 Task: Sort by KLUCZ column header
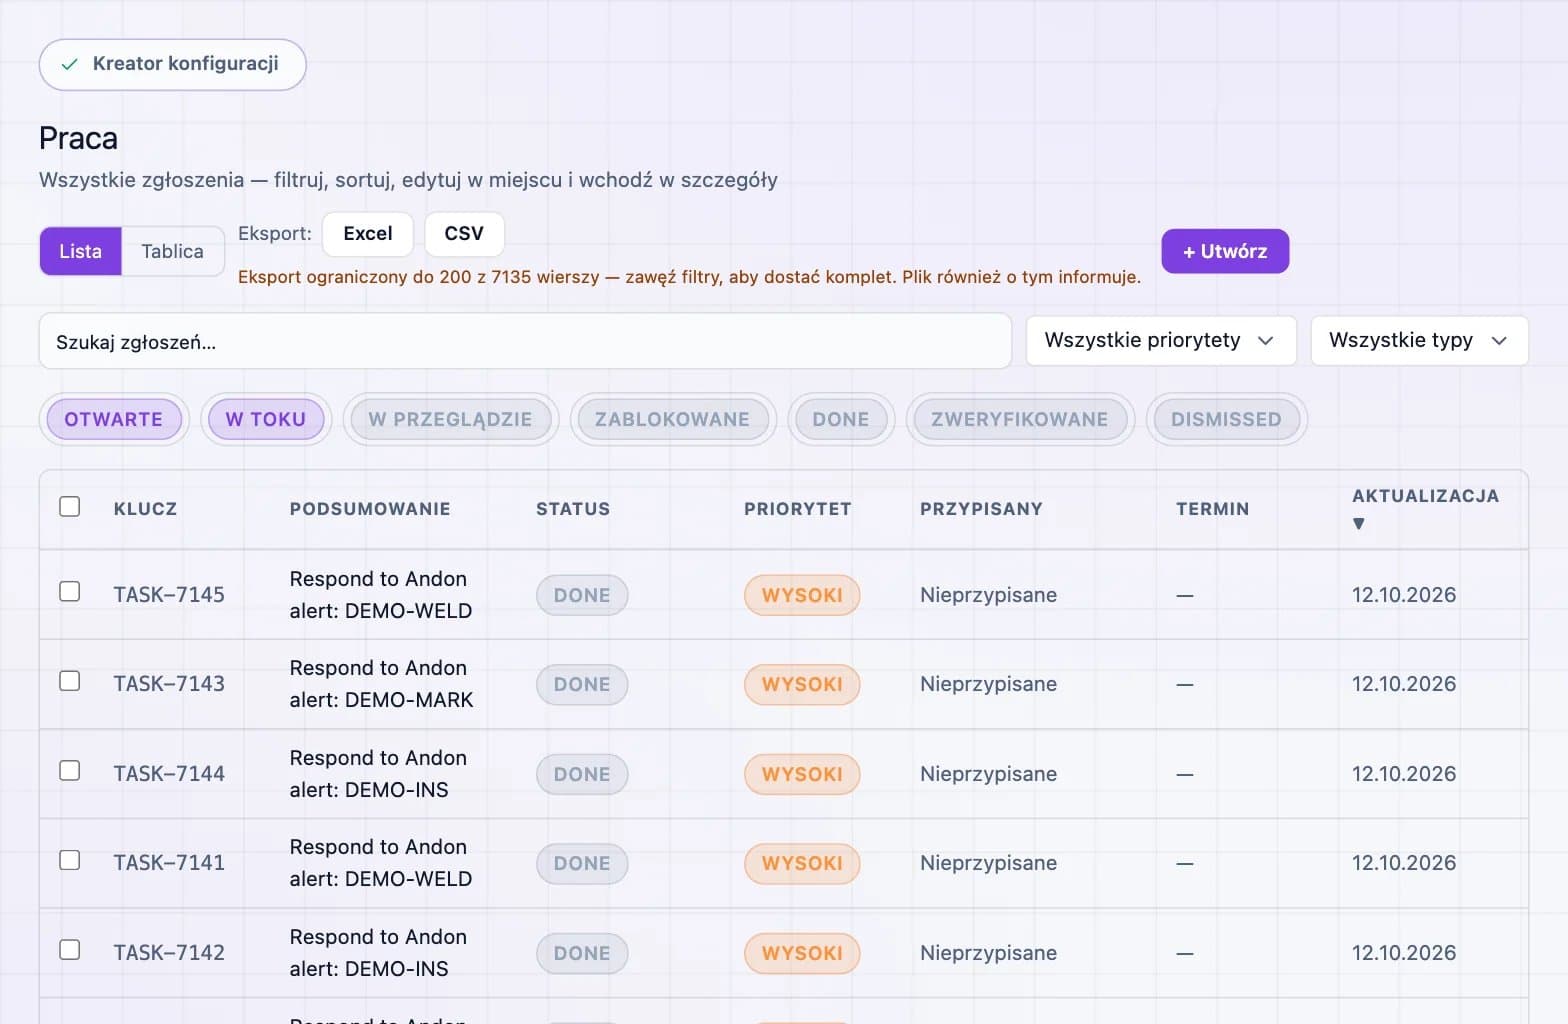point(145,509)
